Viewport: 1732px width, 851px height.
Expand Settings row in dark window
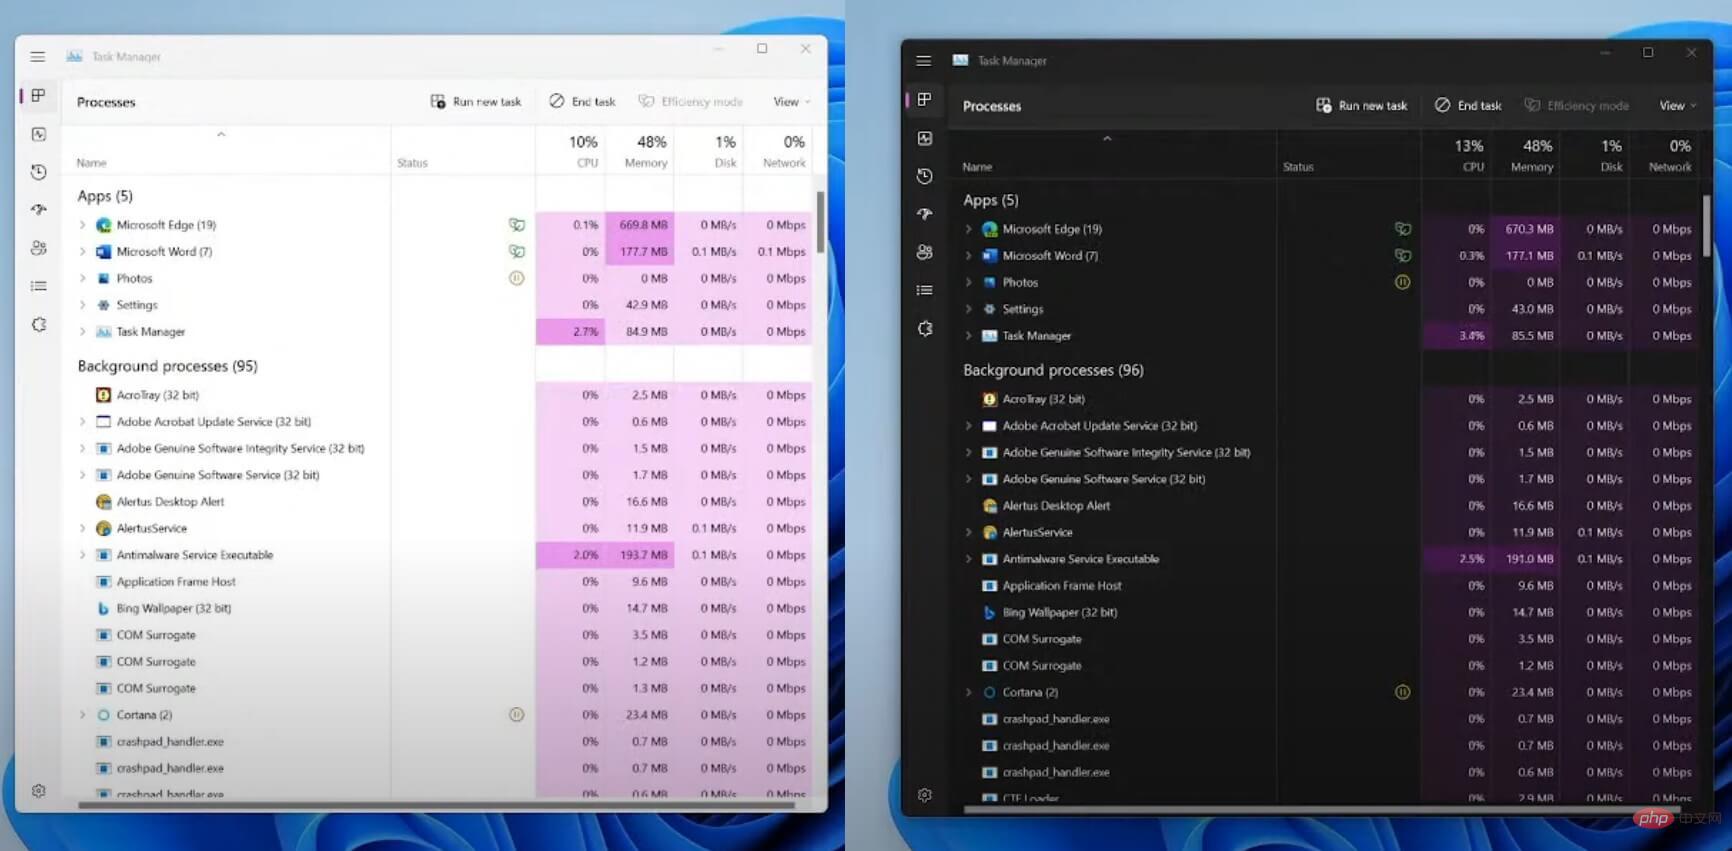pyautogui.click(x=968, y=309)
